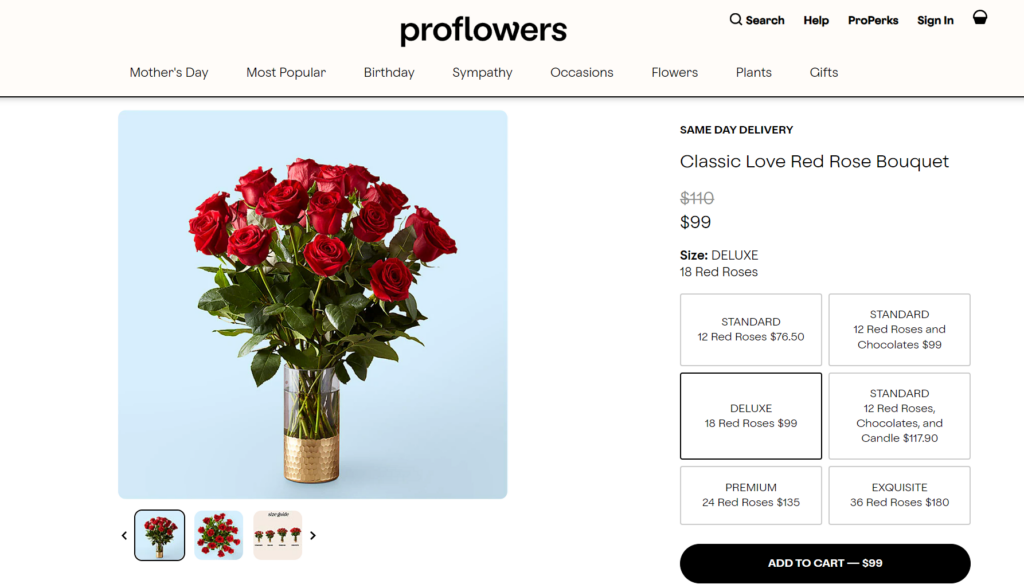Open the Sympathy category

482,73
